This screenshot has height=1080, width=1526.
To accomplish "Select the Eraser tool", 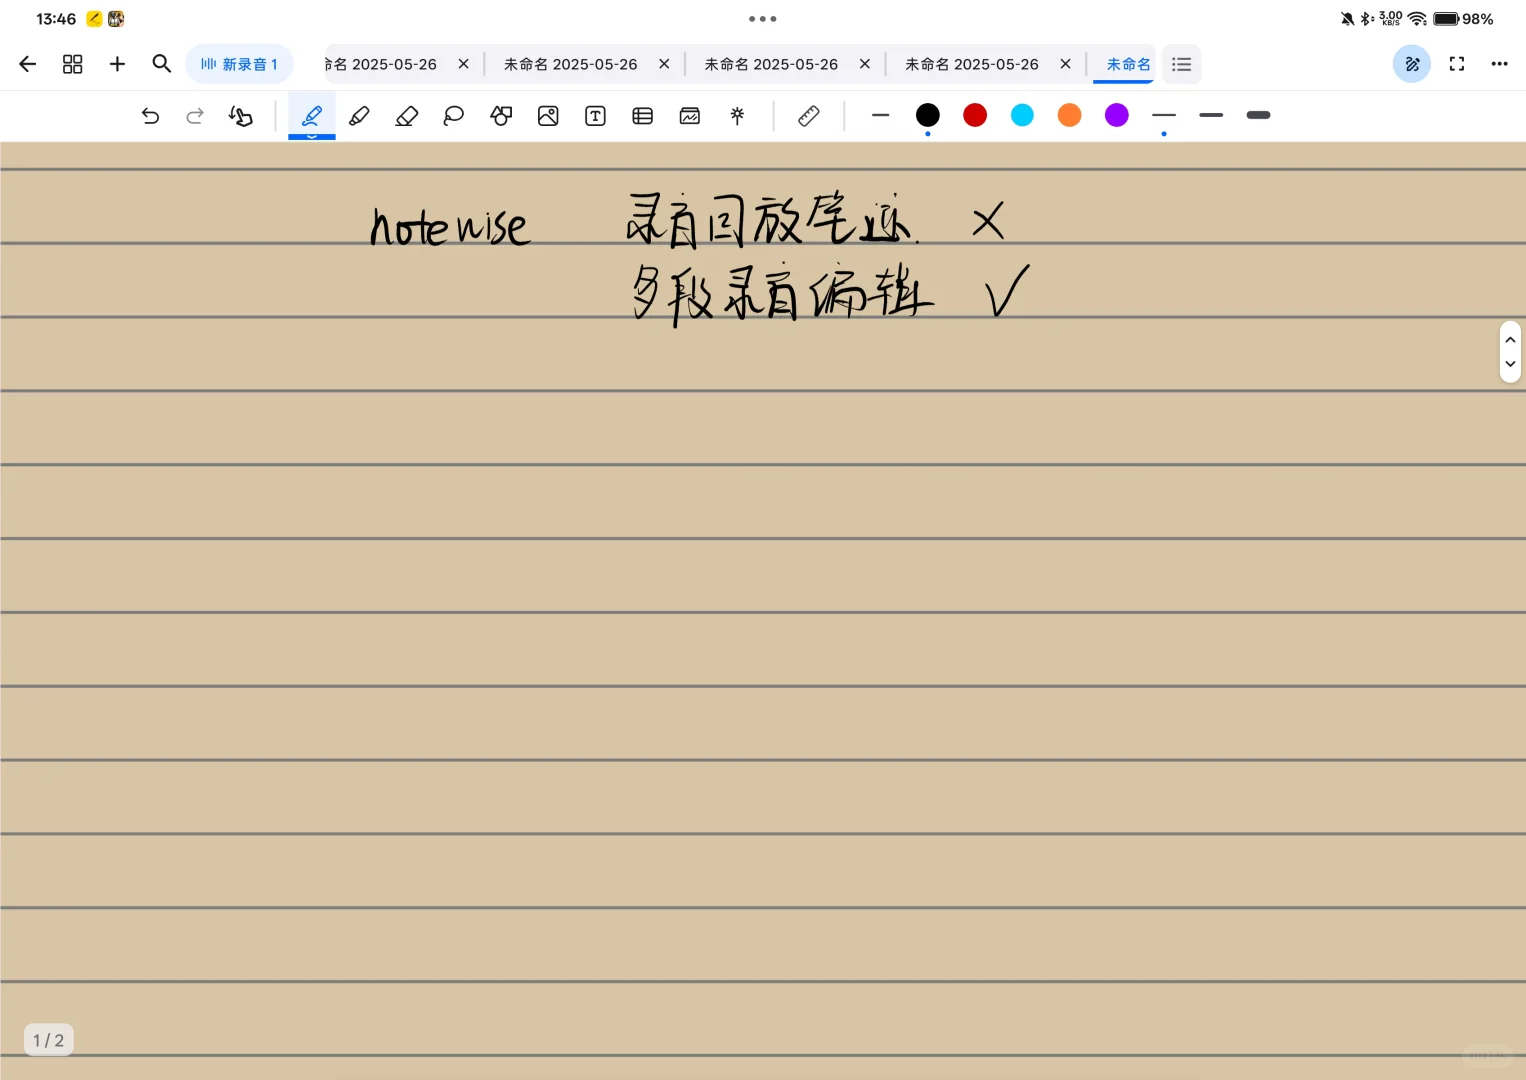I will point(406,115).
